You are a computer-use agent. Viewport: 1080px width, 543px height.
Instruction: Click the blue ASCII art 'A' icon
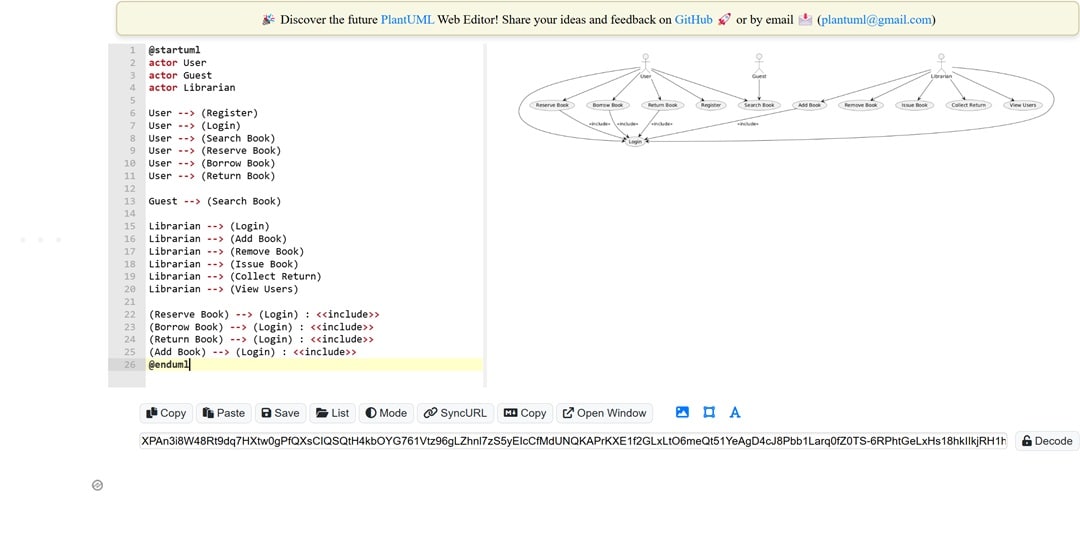point(735,412)
